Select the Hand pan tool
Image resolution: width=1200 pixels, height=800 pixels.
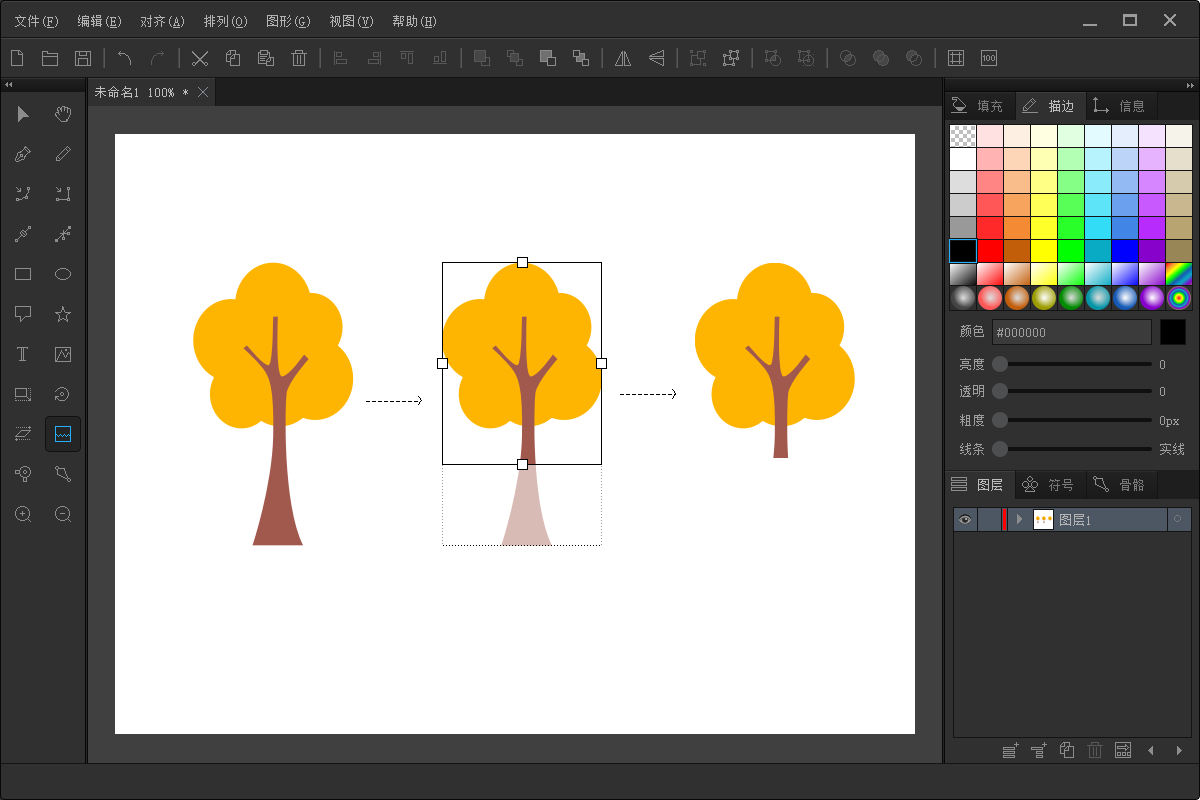click(63, 114)
